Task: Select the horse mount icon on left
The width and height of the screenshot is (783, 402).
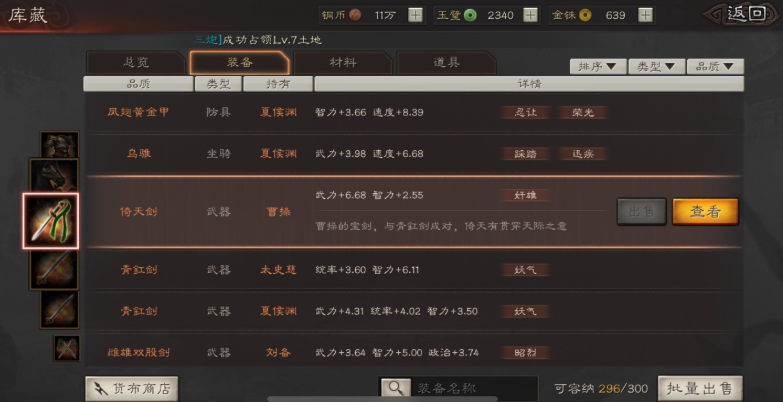Action: pyautogui.click(x=54, y=175)
